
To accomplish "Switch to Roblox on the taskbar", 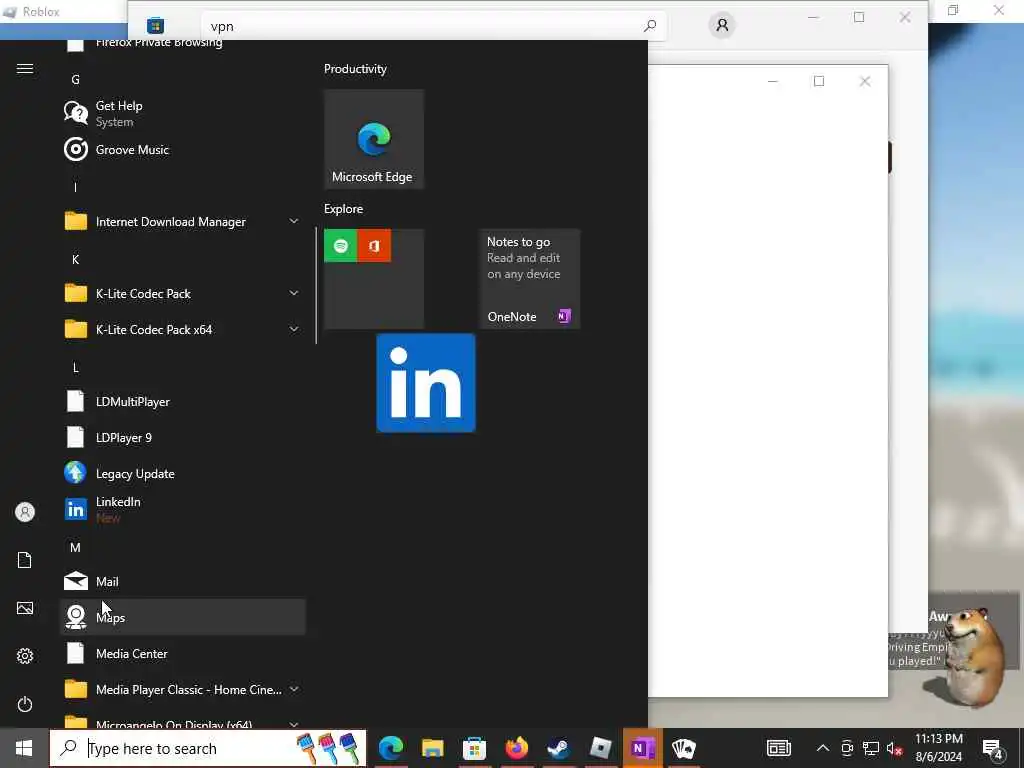I will pos(600,748).
